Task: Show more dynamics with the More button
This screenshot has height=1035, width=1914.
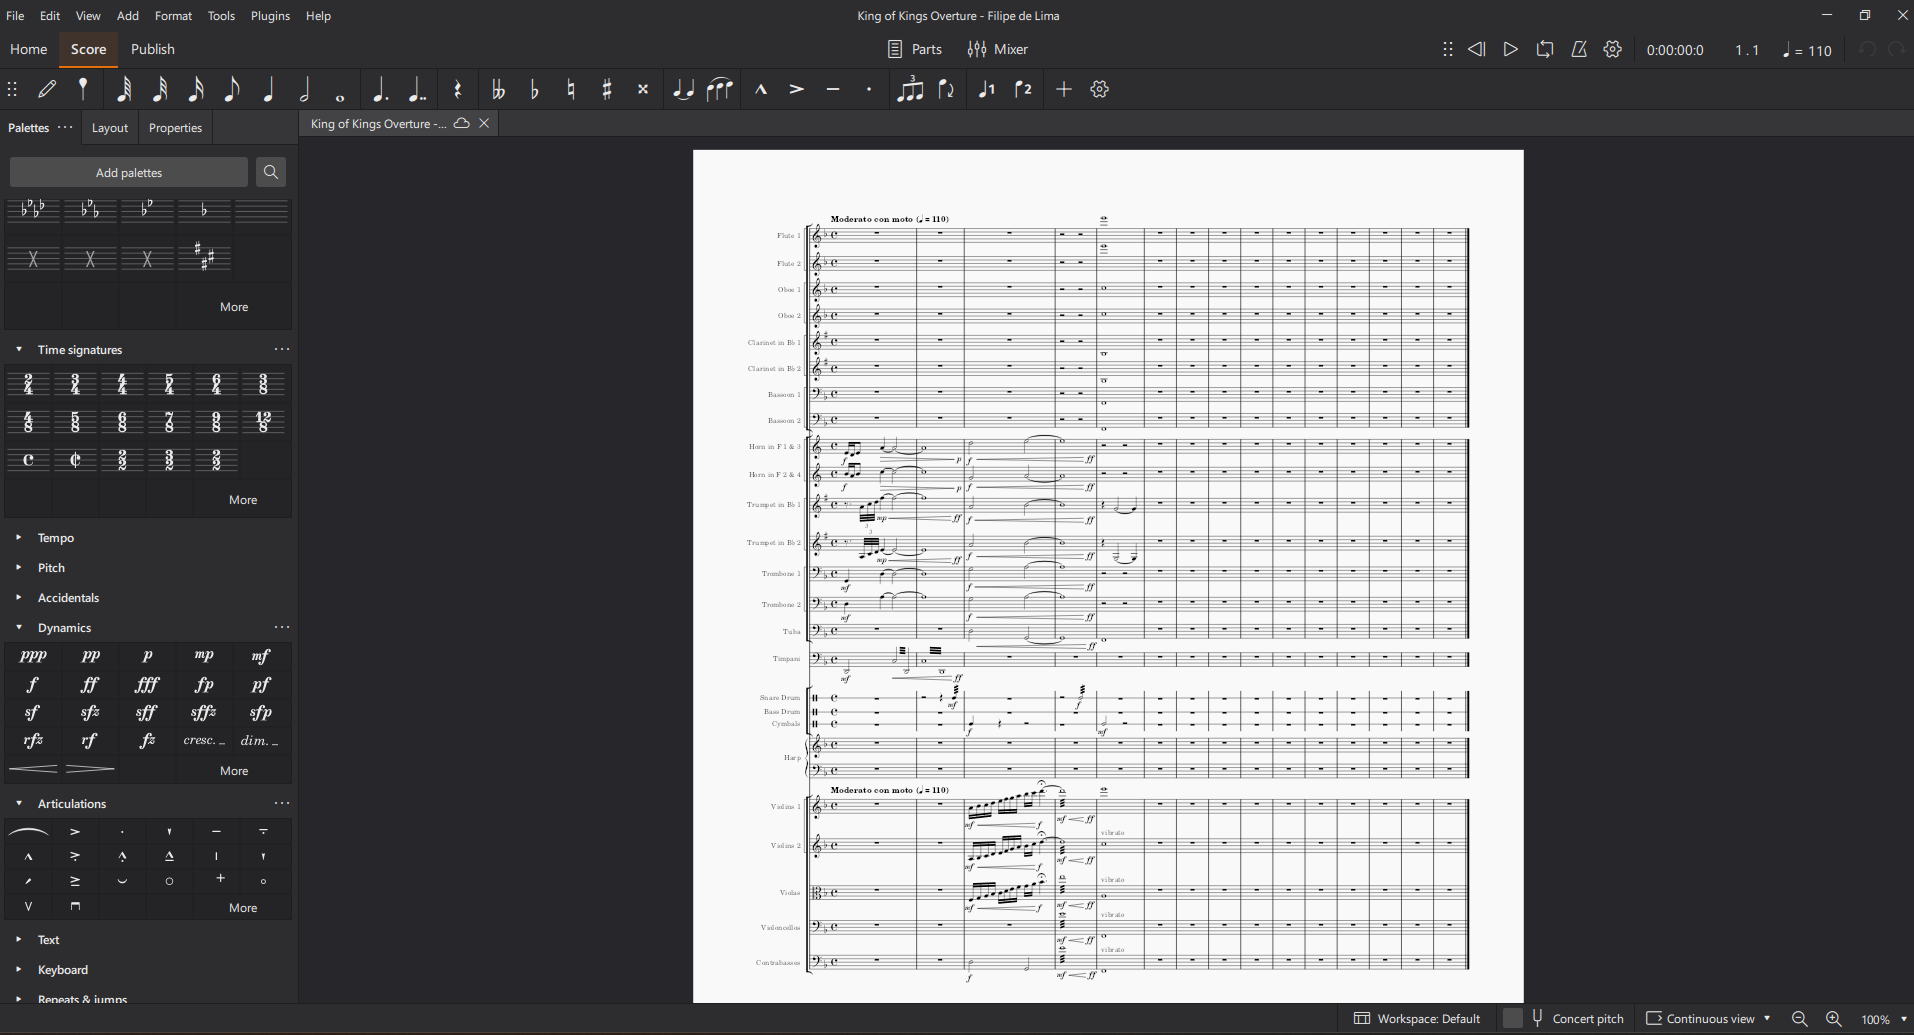Action: [233, 770]
